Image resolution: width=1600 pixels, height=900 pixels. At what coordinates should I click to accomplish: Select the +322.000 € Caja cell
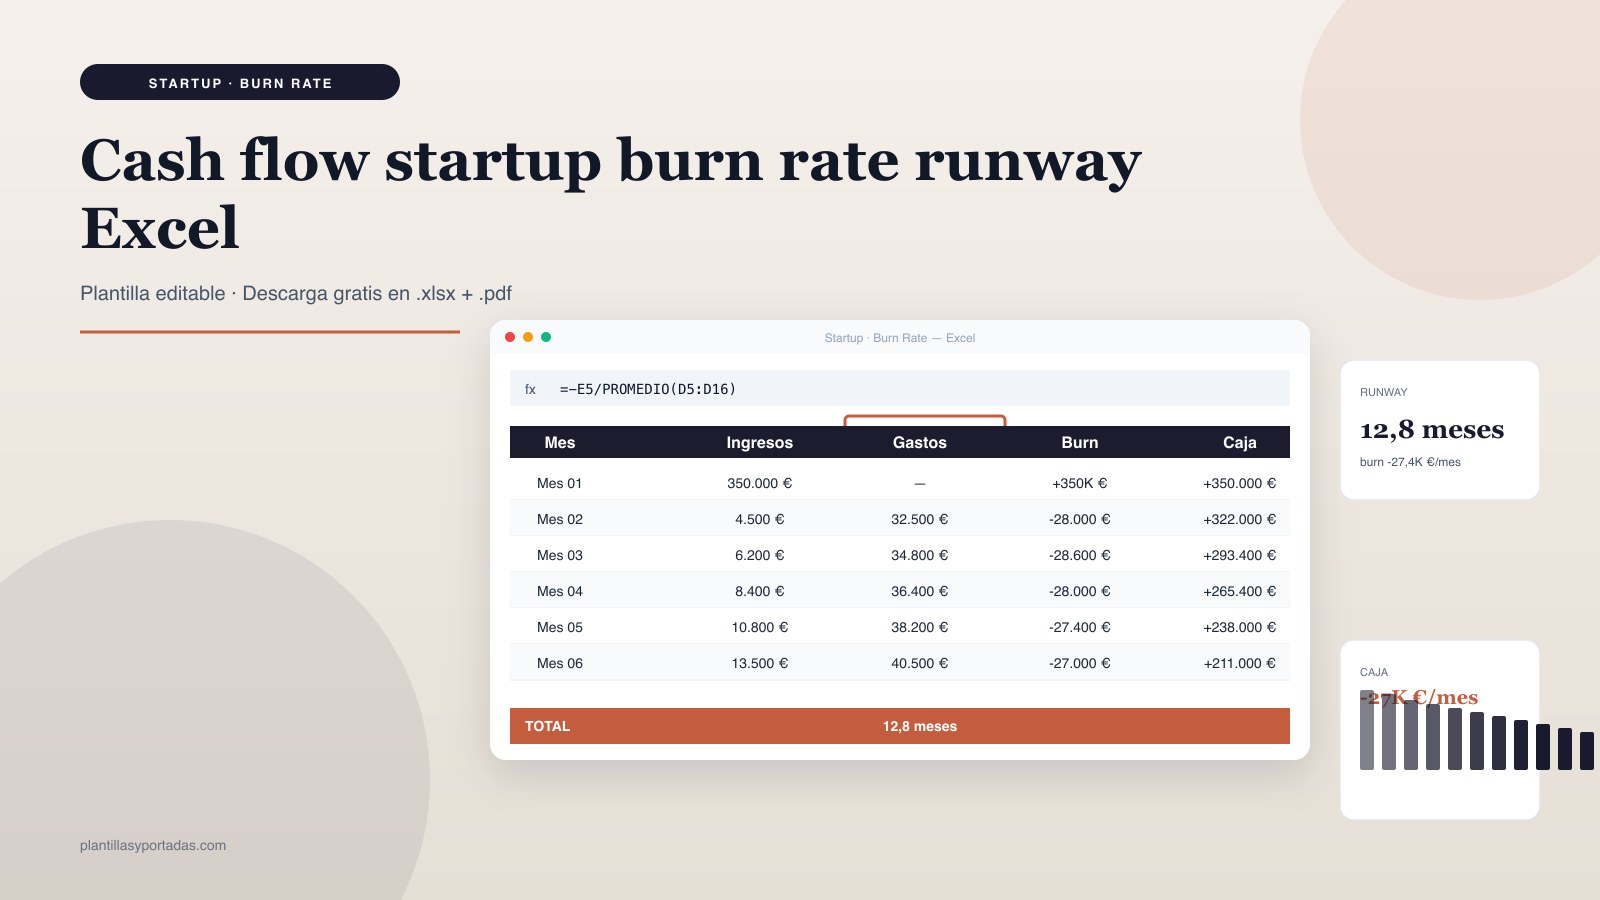[x=1240, y=519]
